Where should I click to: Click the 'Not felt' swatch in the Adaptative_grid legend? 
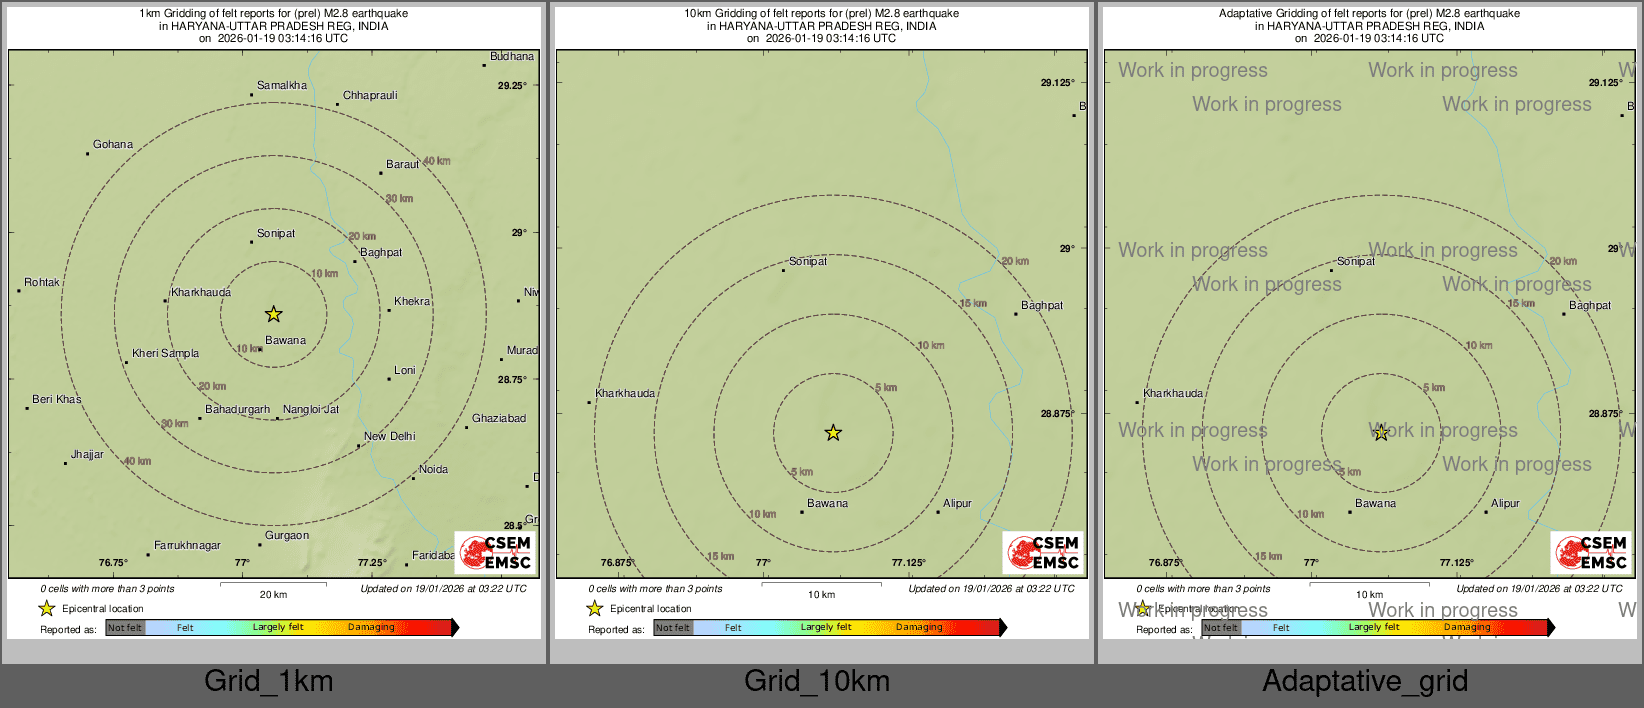pos(1221,628)
